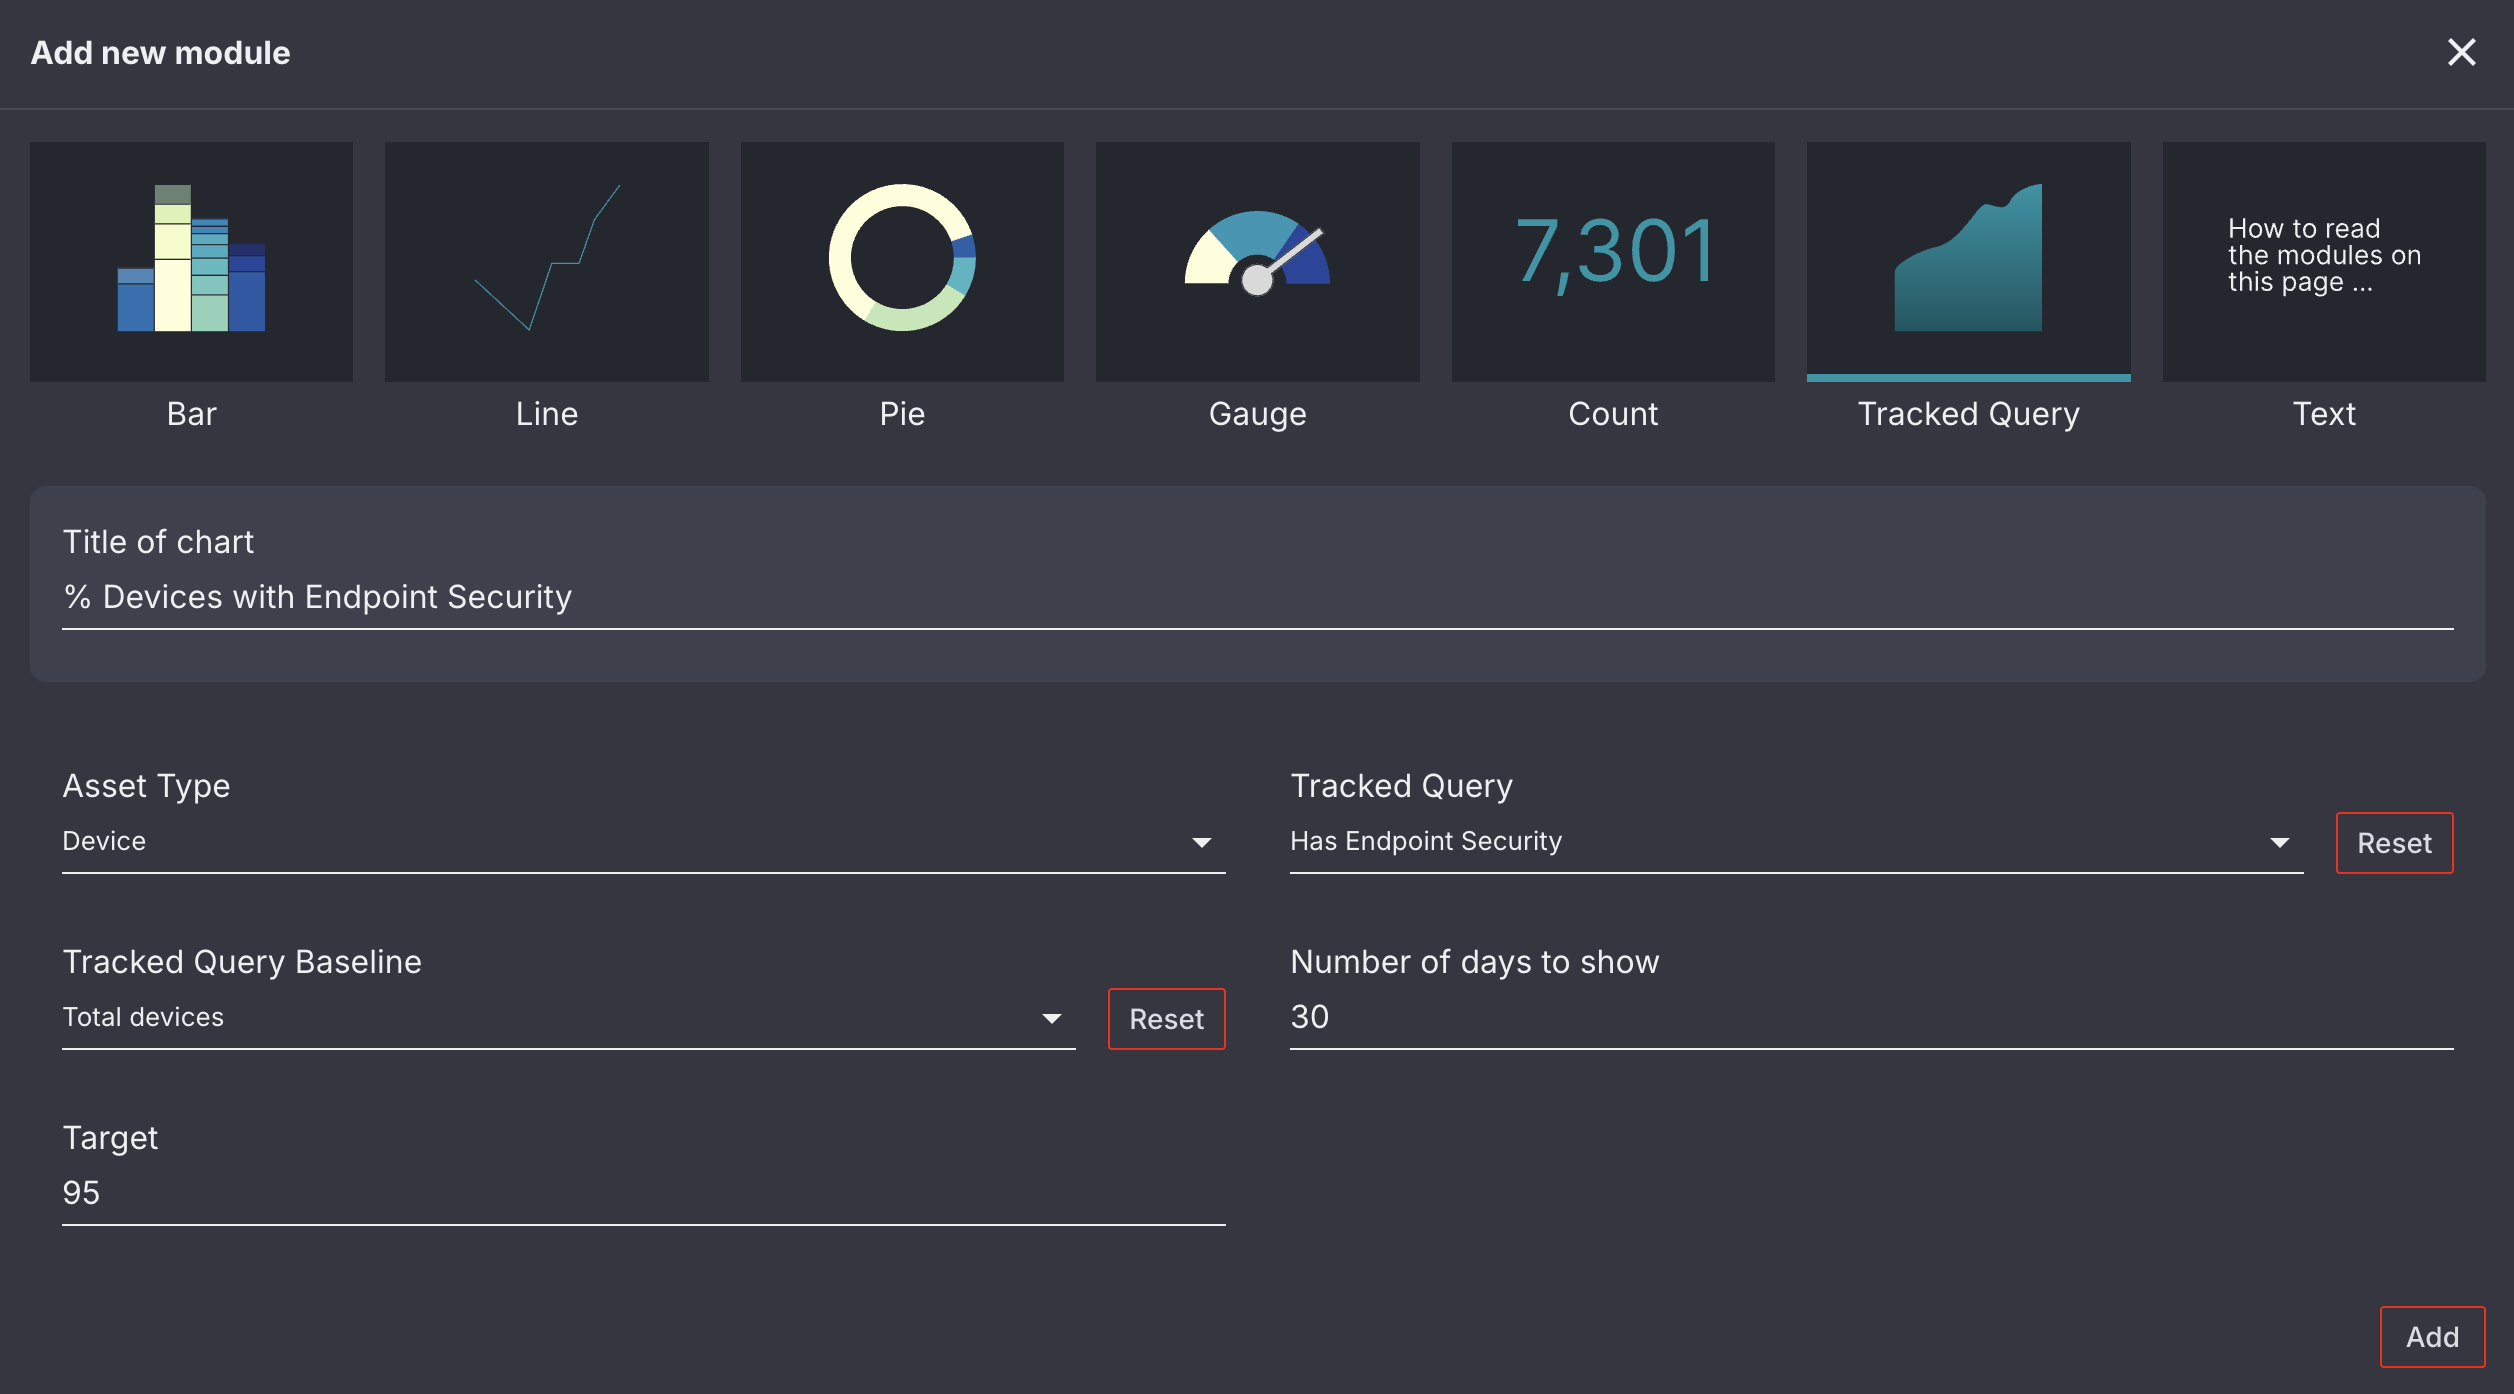The image size is (2514, 1394).
Task: Reset the Tracked Query selection
Action: (x=2394, y=842)
